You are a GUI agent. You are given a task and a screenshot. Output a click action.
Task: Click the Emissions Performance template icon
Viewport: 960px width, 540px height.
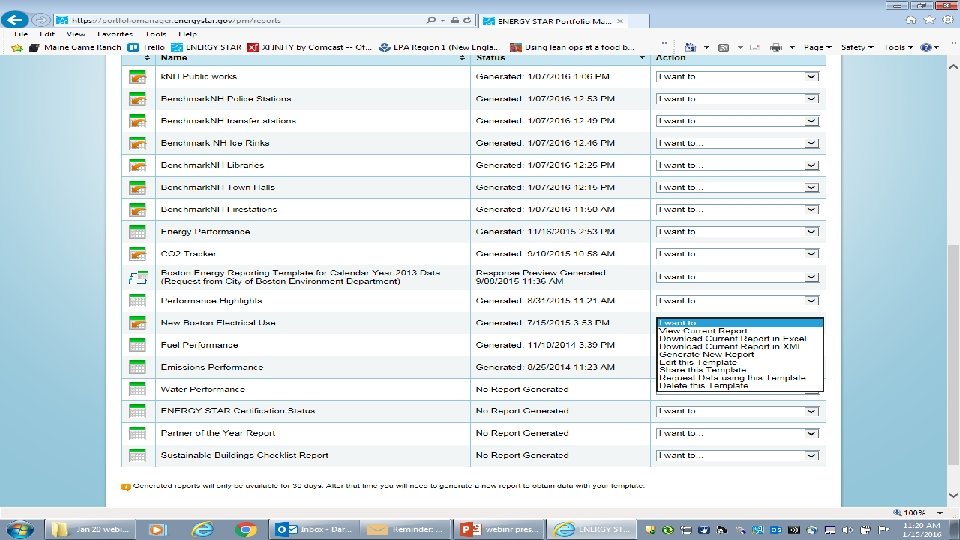tap(137, 367)
